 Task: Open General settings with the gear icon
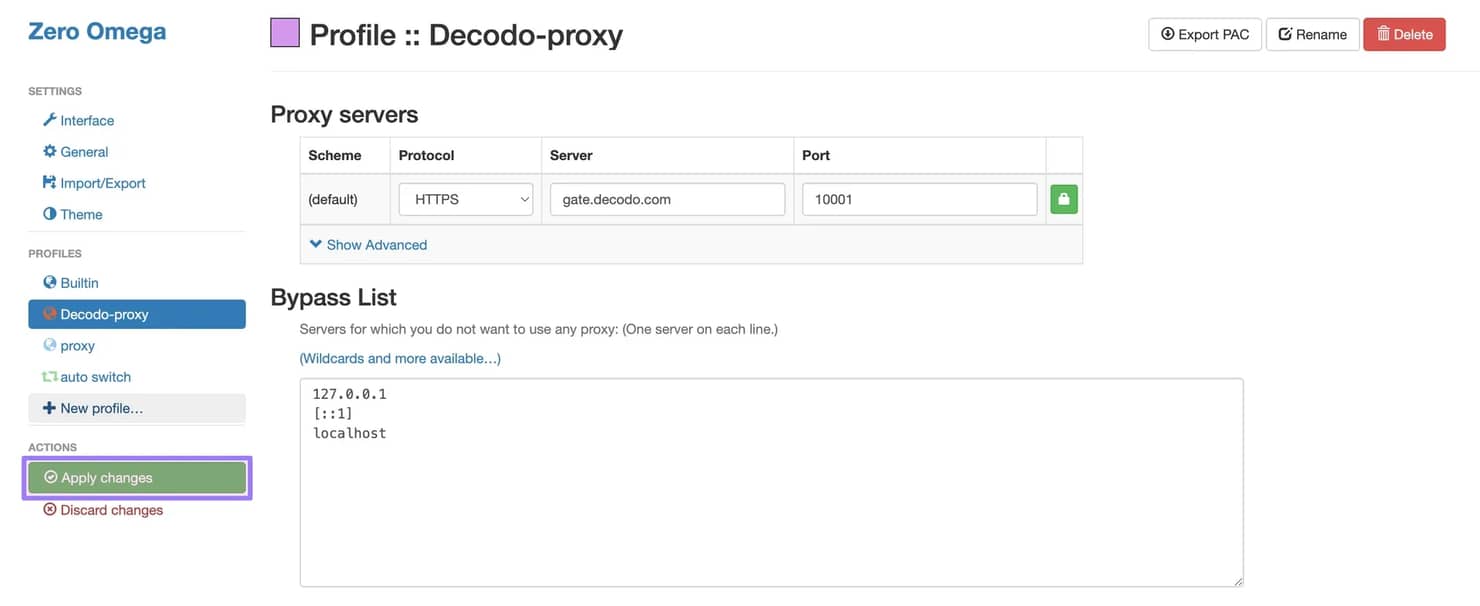click(50, 152)
